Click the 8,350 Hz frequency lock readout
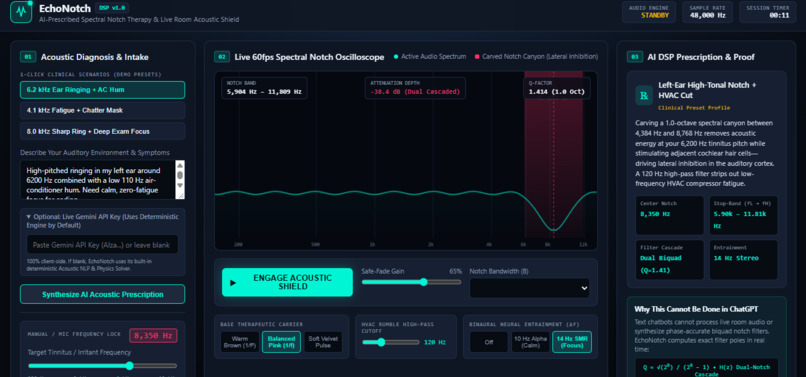The height and width of the screenshot is (377, 806). coord(153,335)
